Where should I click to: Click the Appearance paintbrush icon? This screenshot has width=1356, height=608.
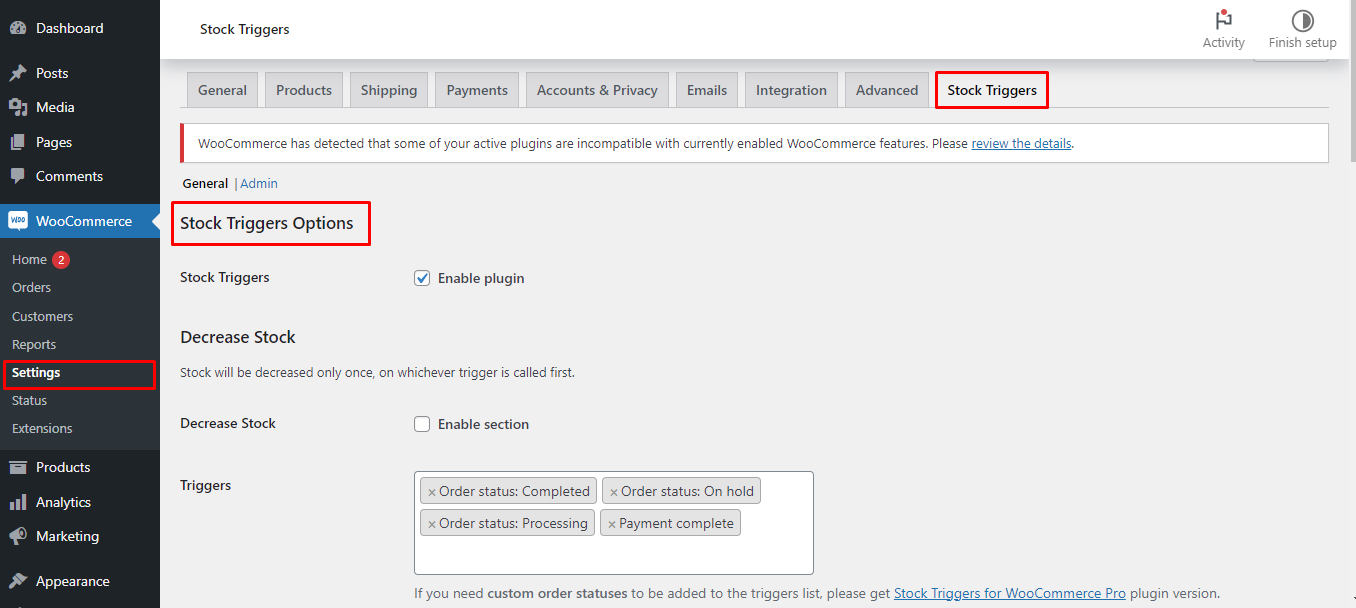18,581
